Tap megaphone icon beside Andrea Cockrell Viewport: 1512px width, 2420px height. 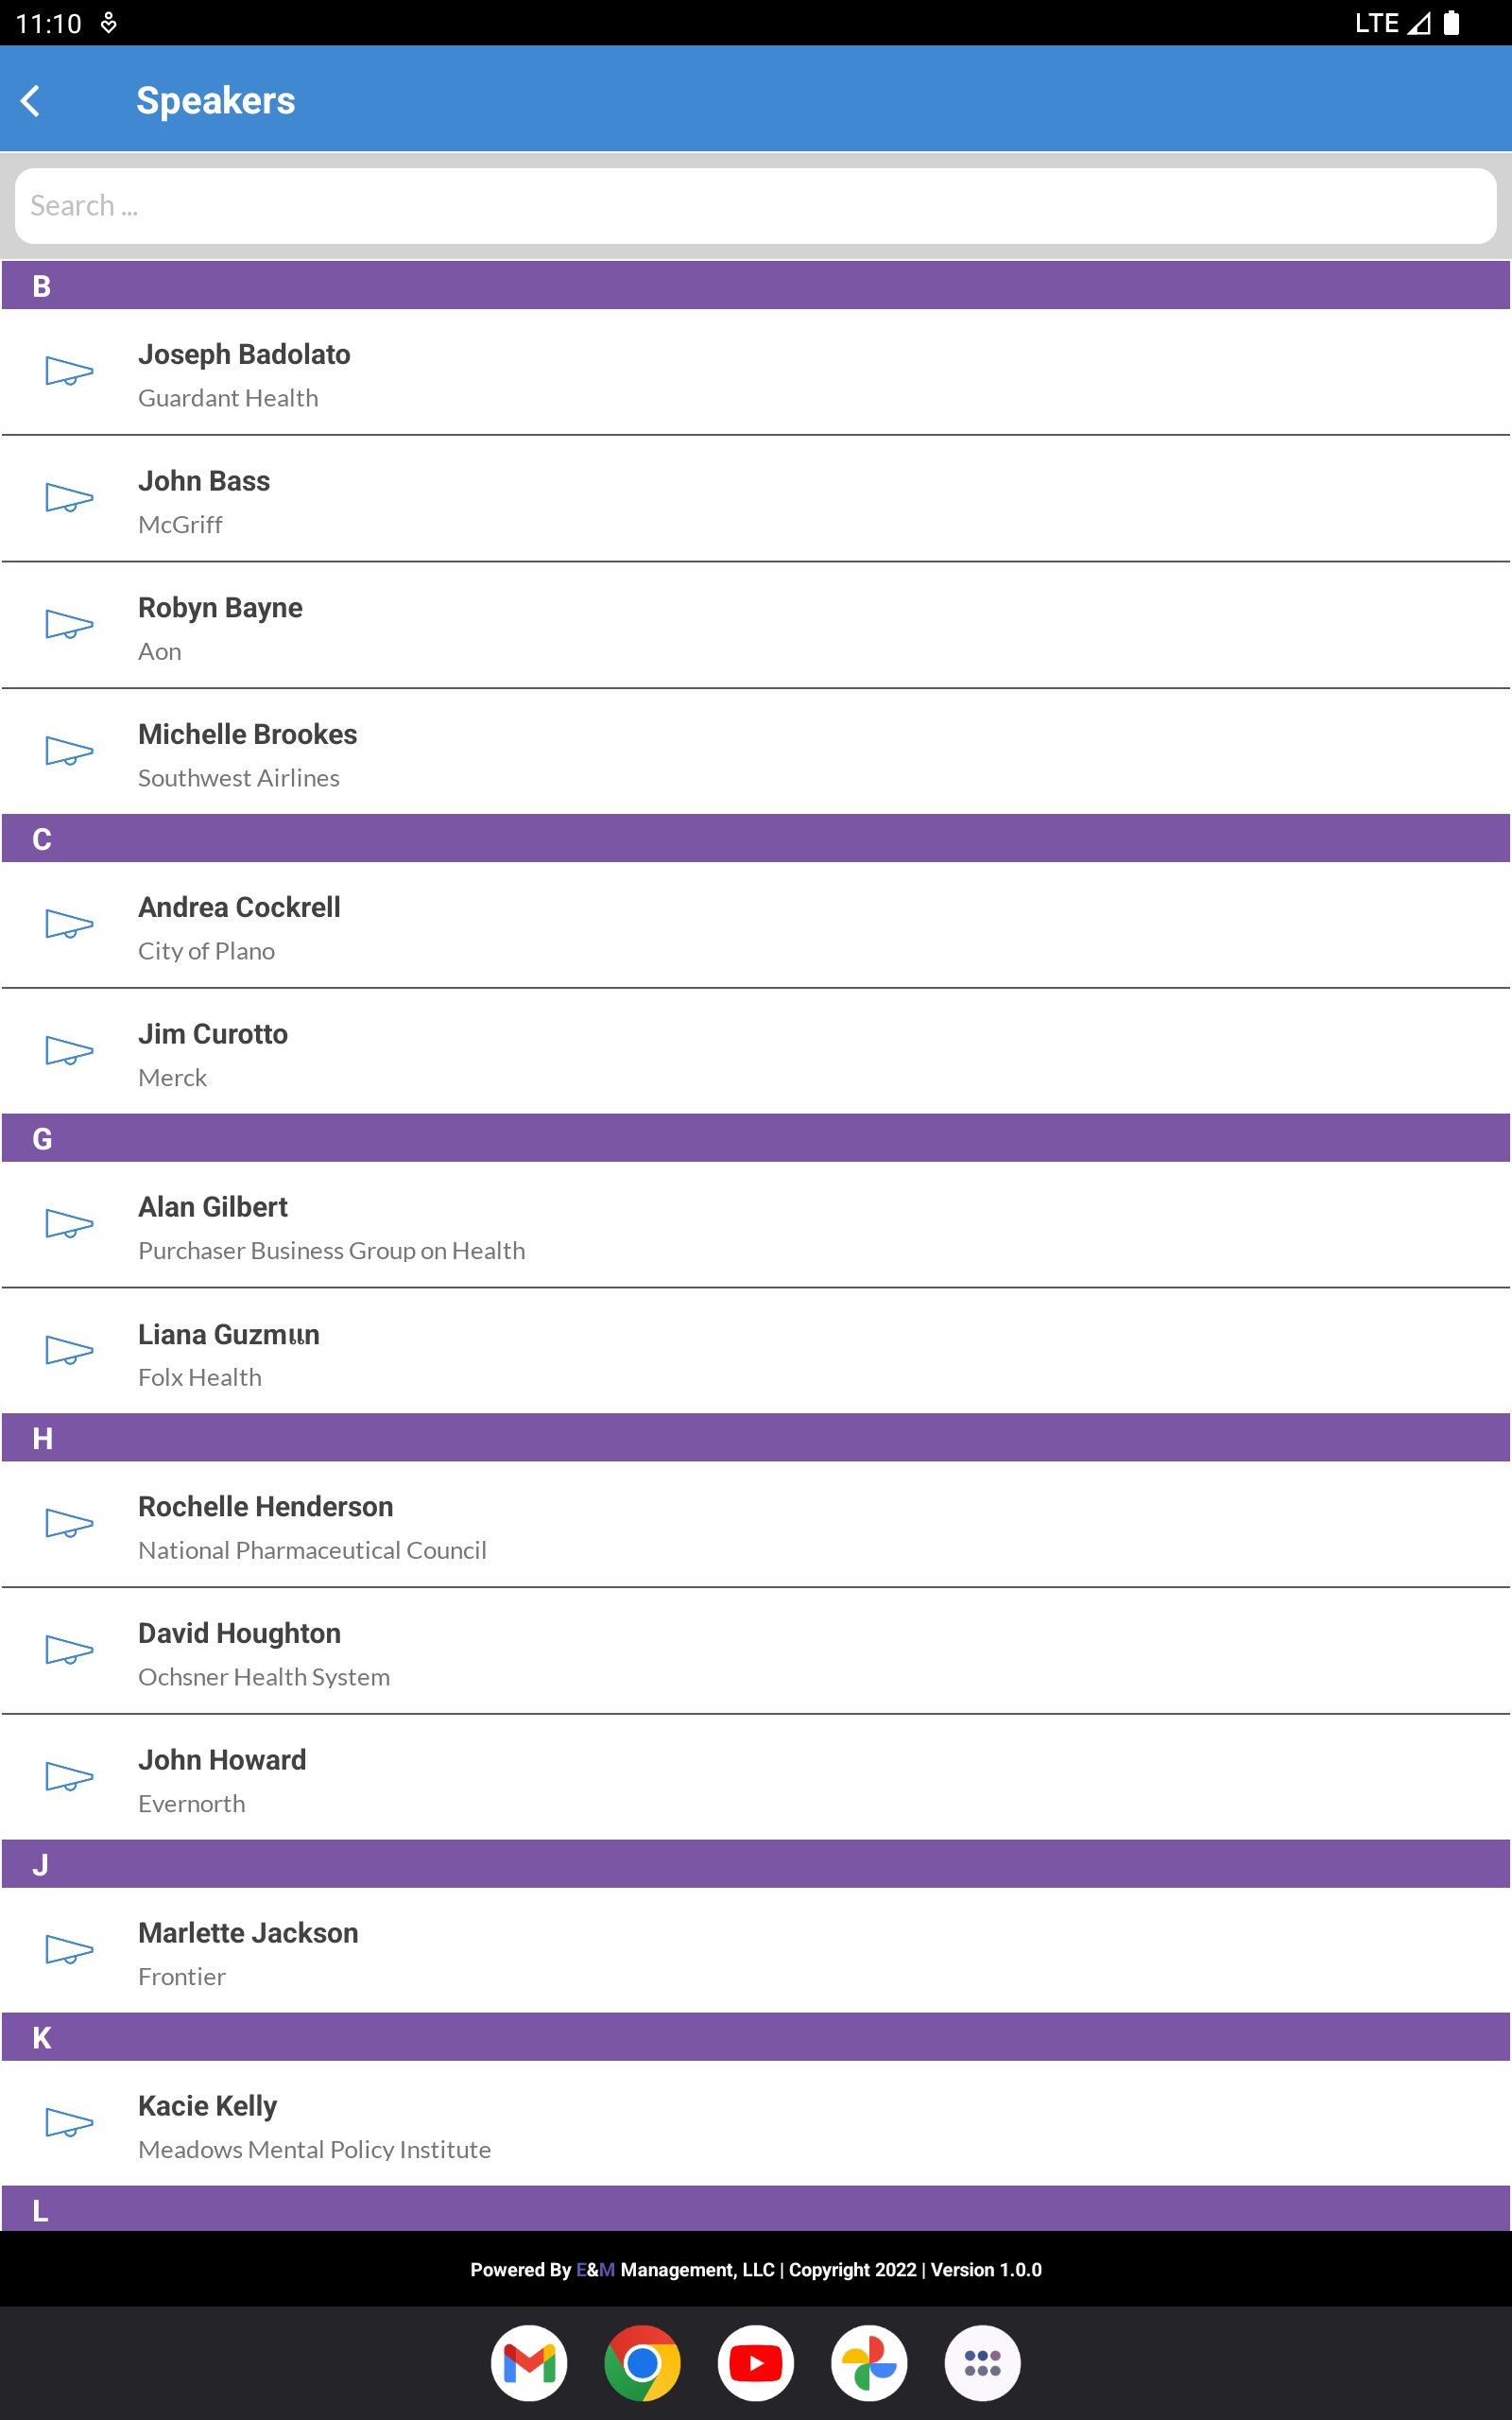click(x=69, y=925)
